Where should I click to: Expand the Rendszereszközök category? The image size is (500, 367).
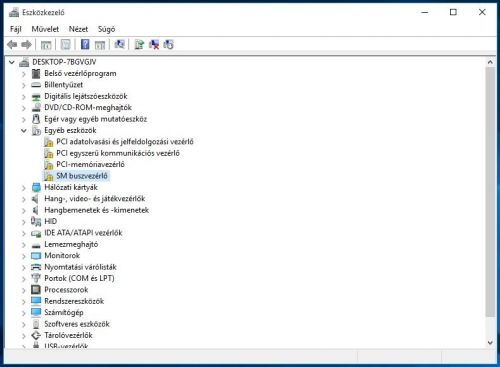[24, 302]
